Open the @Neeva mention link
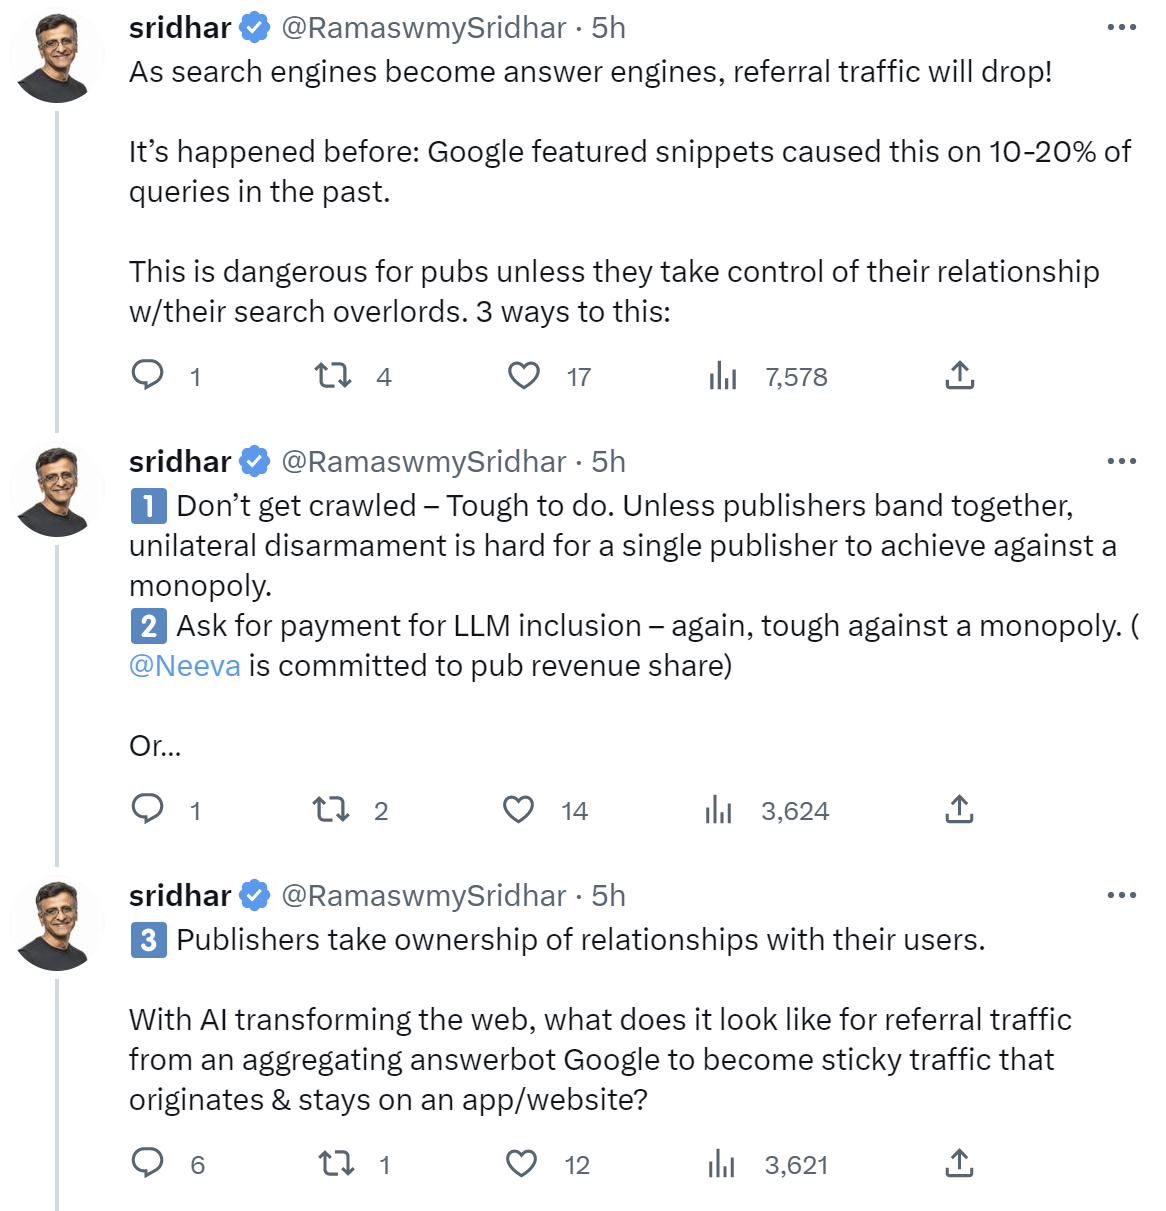This screenshot has height=1211, width=1166. 182,665
